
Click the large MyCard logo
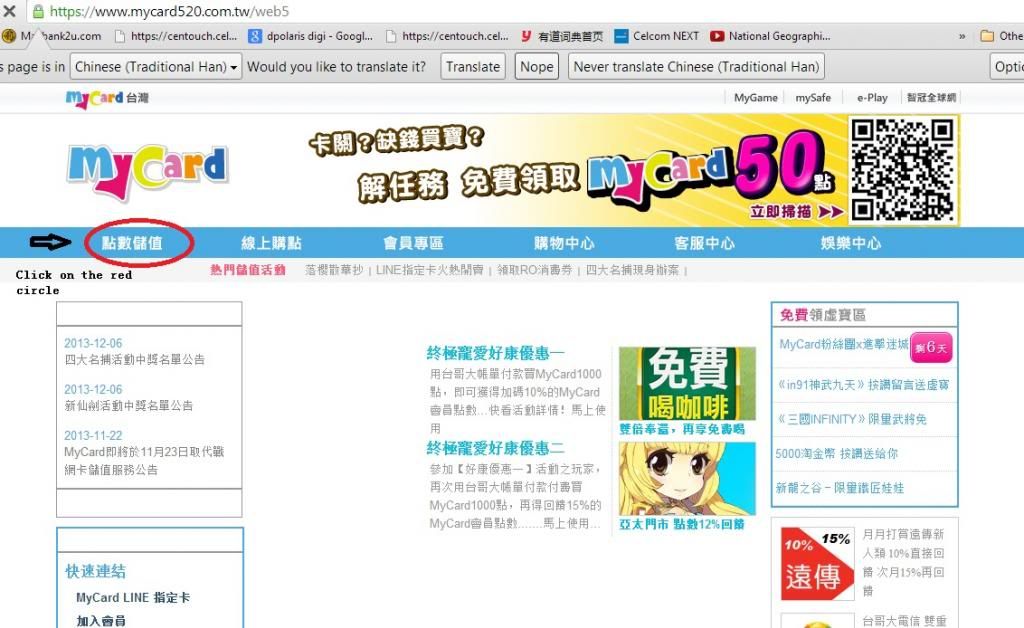[147, 172]
